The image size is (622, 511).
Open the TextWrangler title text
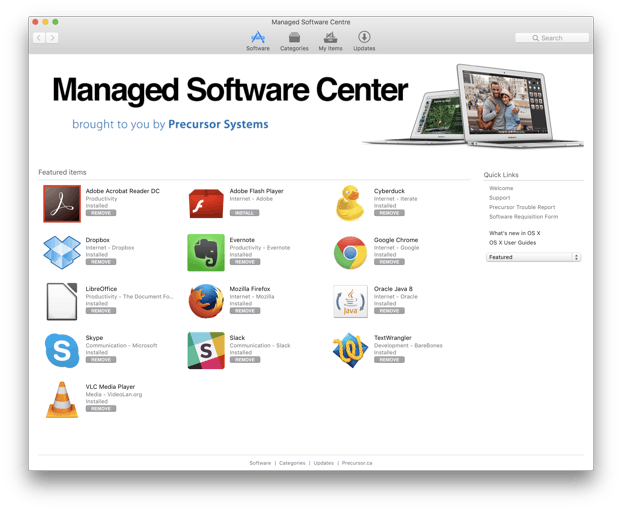[393, 338]
